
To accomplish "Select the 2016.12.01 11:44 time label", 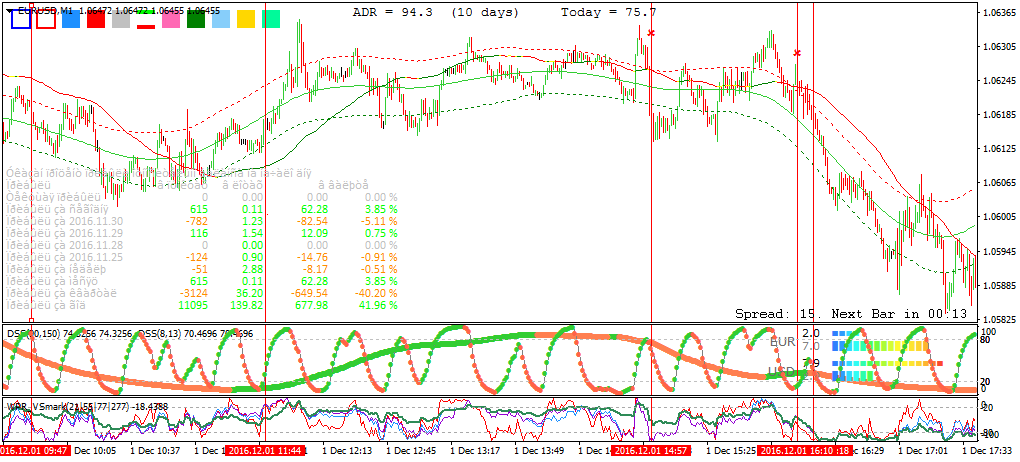I will (x=265, y=450).
